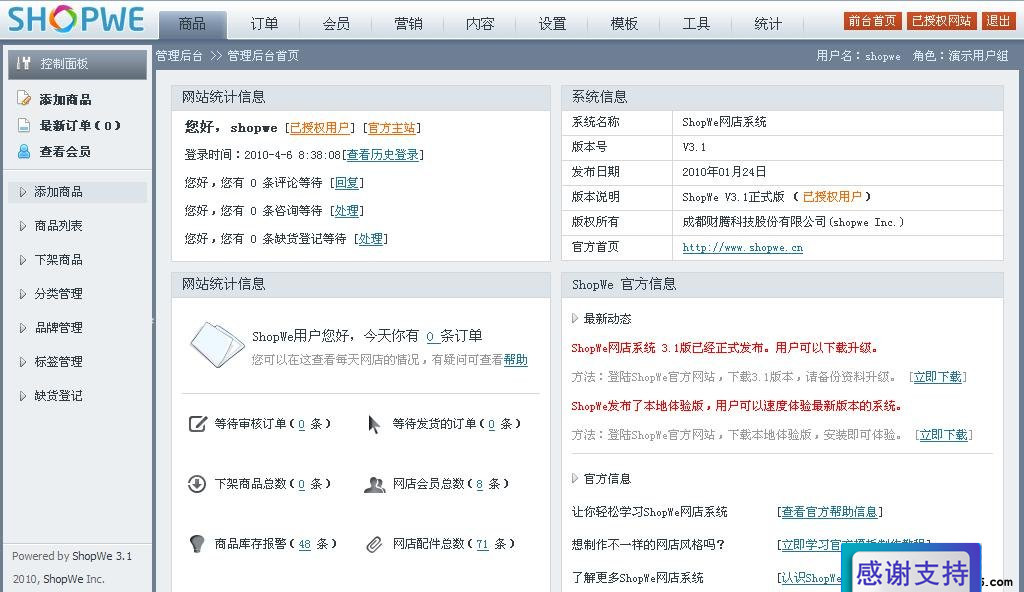Click the 管理后台 breadcrumb
Viewport: 1024px width, 592px height.
coord(179,56)
